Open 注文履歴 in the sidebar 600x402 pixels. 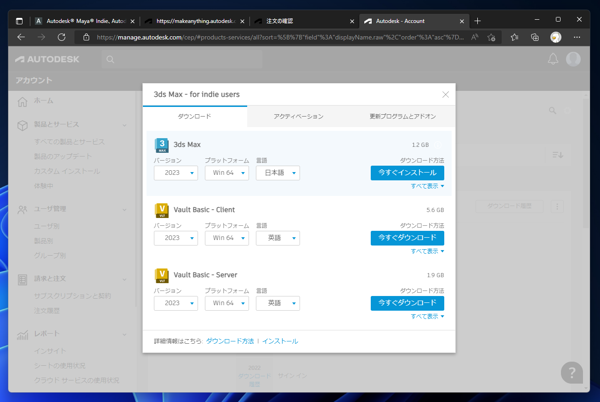point(47,311)
